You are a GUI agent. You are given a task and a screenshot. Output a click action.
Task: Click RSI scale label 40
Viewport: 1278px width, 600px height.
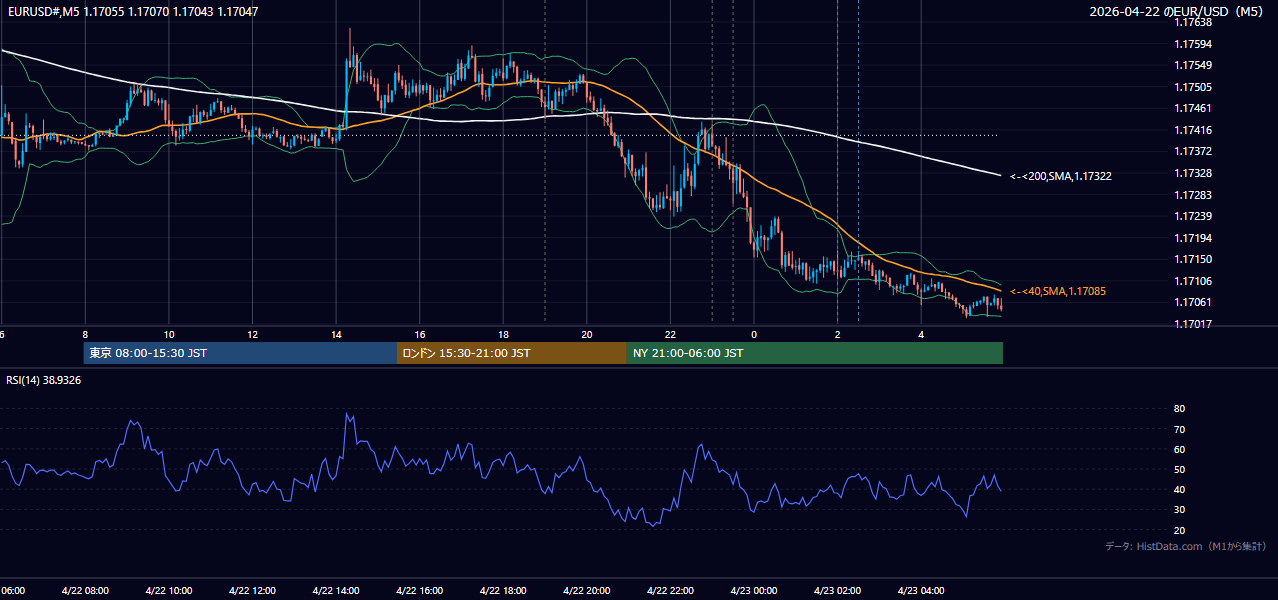tap(1180, 489)
